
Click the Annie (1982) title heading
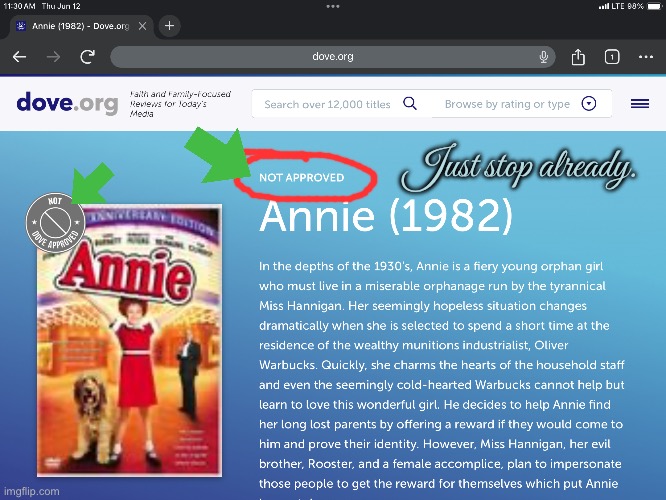click(386, 216)
